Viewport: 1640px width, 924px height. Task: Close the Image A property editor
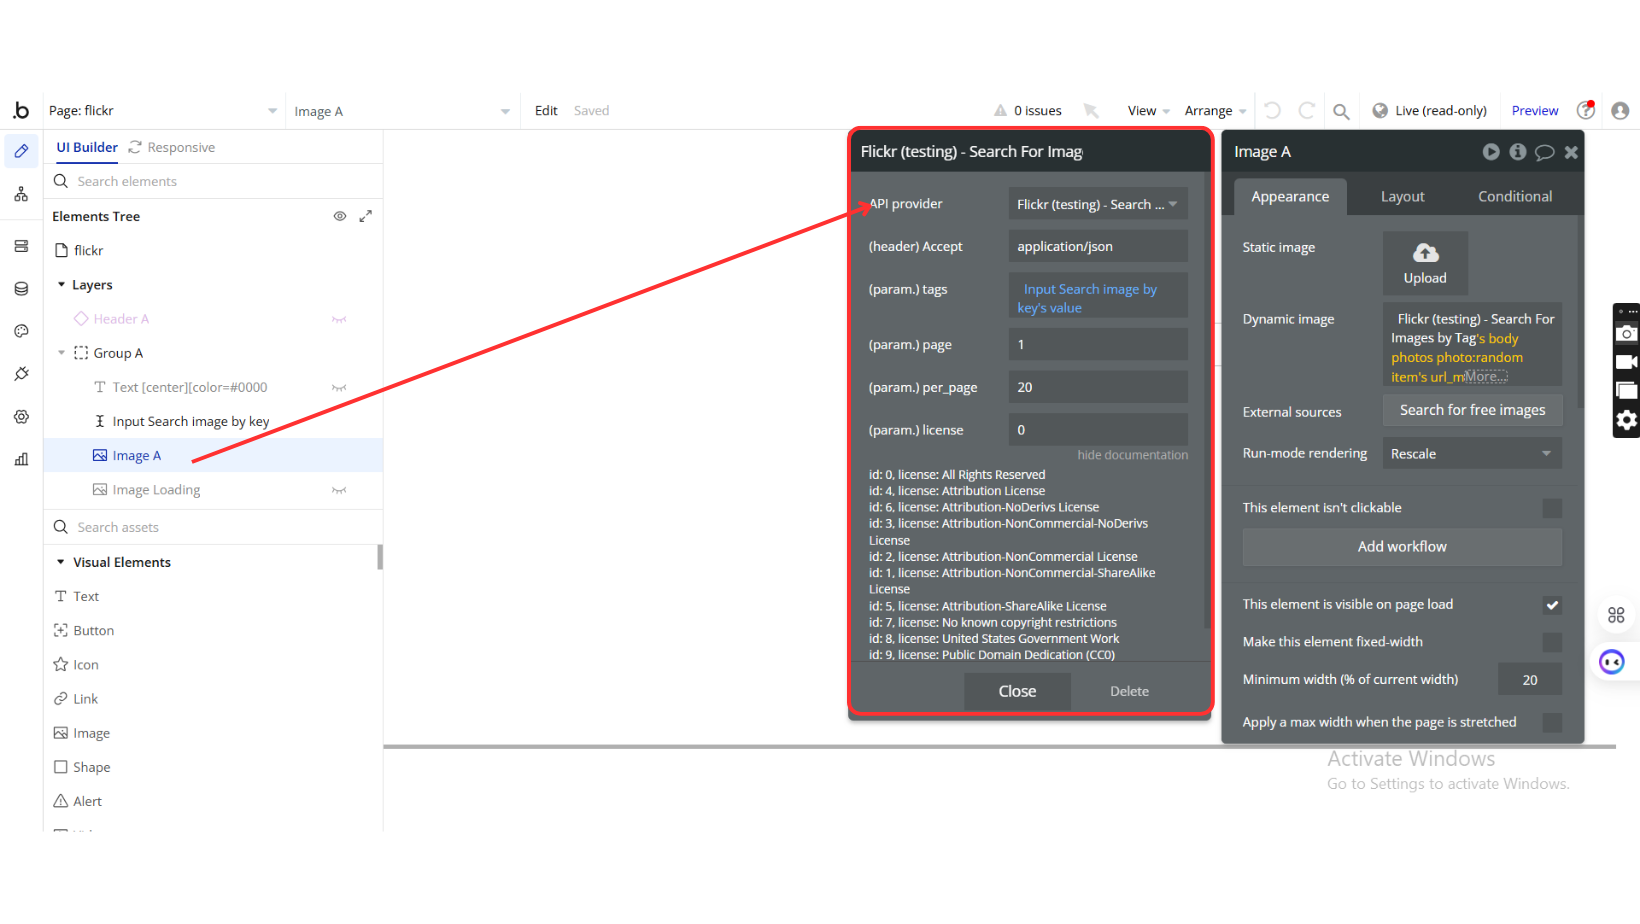[1571, 152]
